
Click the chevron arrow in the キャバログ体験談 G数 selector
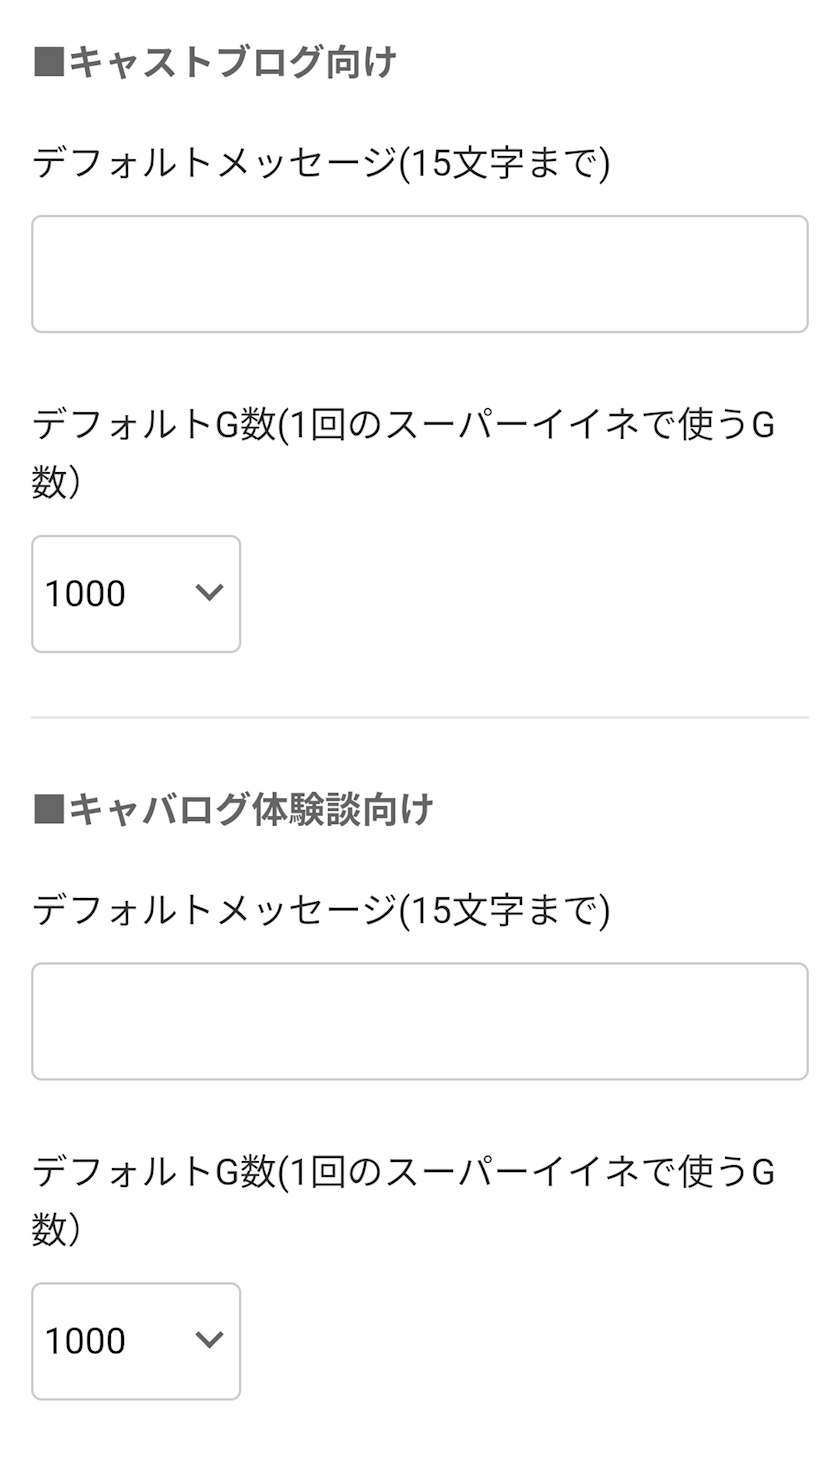click(x=209, y=1340)
